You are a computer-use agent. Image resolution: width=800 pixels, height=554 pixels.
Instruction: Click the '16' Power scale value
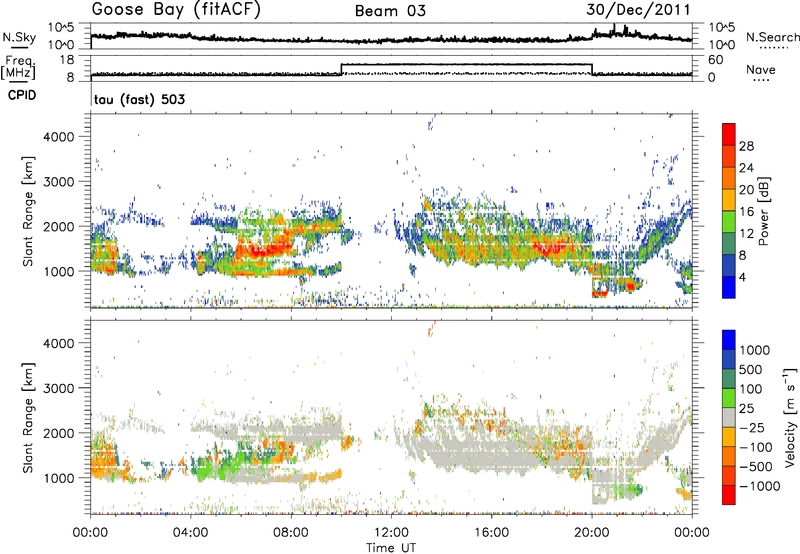point(746,212)
